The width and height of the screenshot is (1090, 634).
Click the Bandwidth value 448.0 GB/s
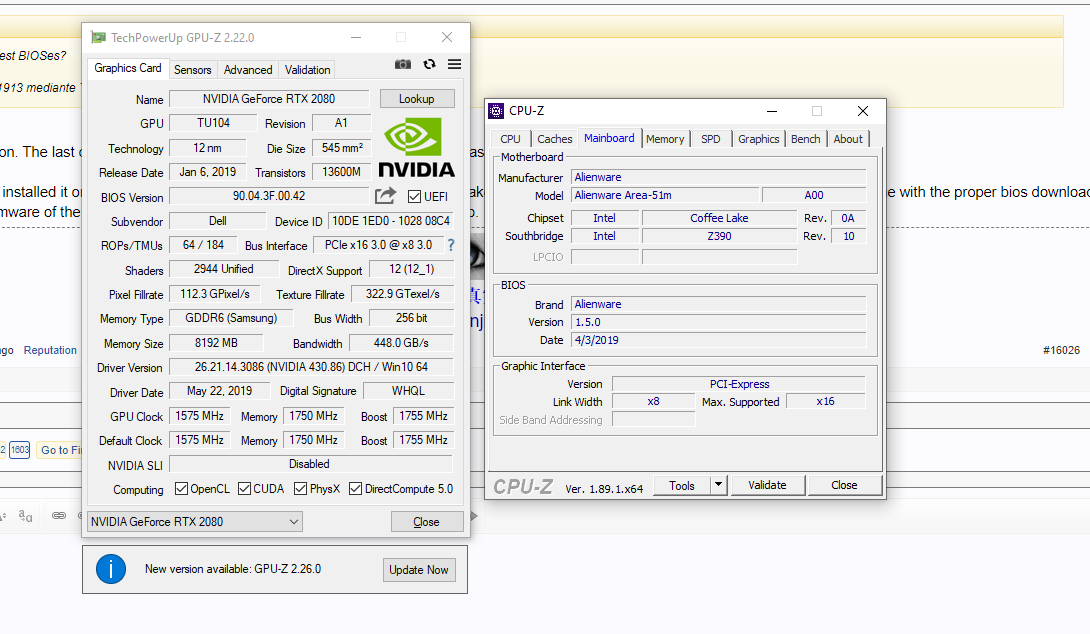401,343
